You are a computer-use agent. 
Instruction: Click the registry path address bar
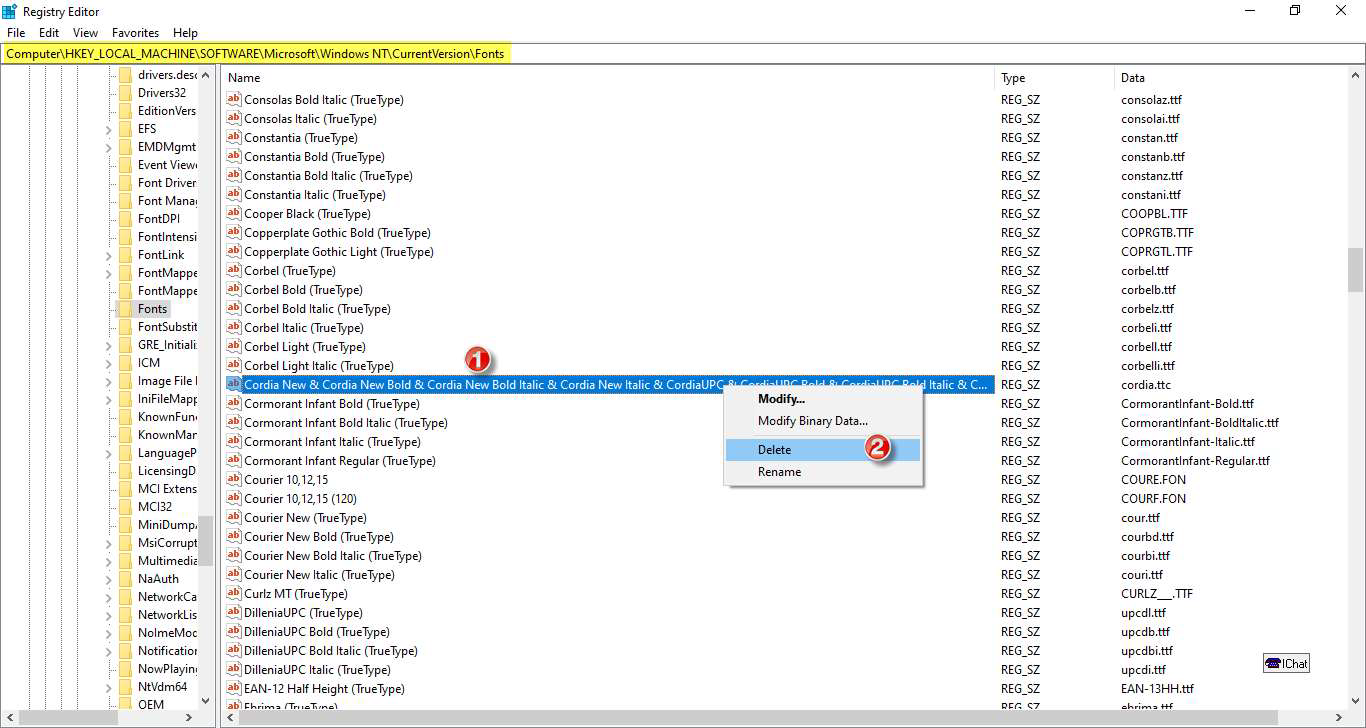pyautogui.click(x=683, y=54)
